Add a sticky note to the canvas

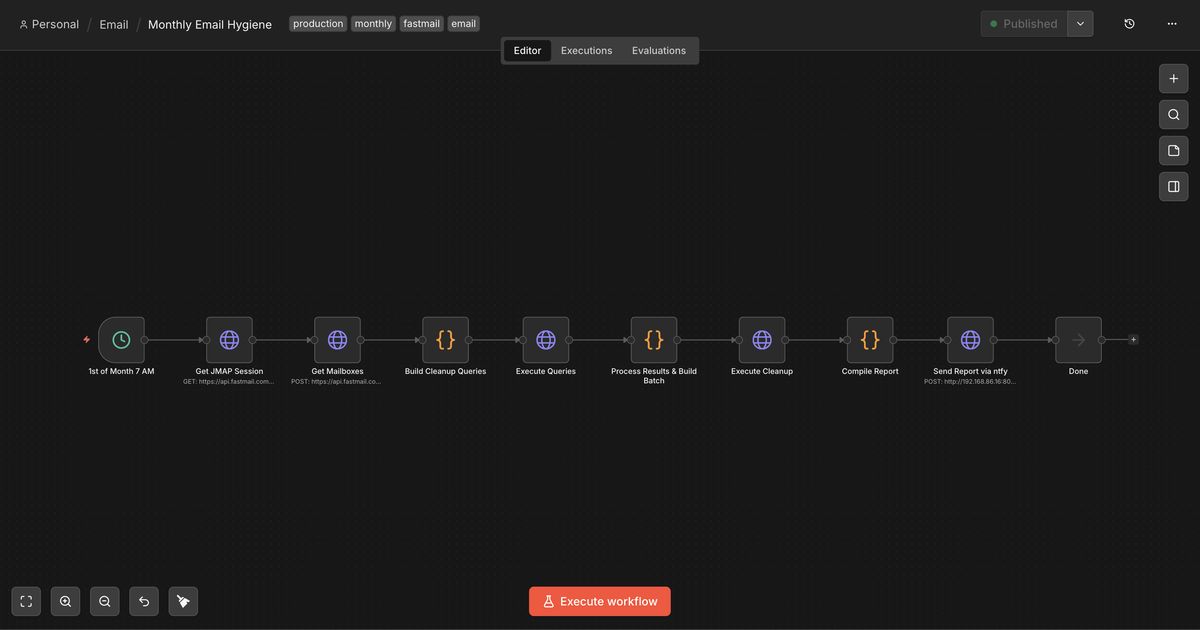click(1172, 150)
